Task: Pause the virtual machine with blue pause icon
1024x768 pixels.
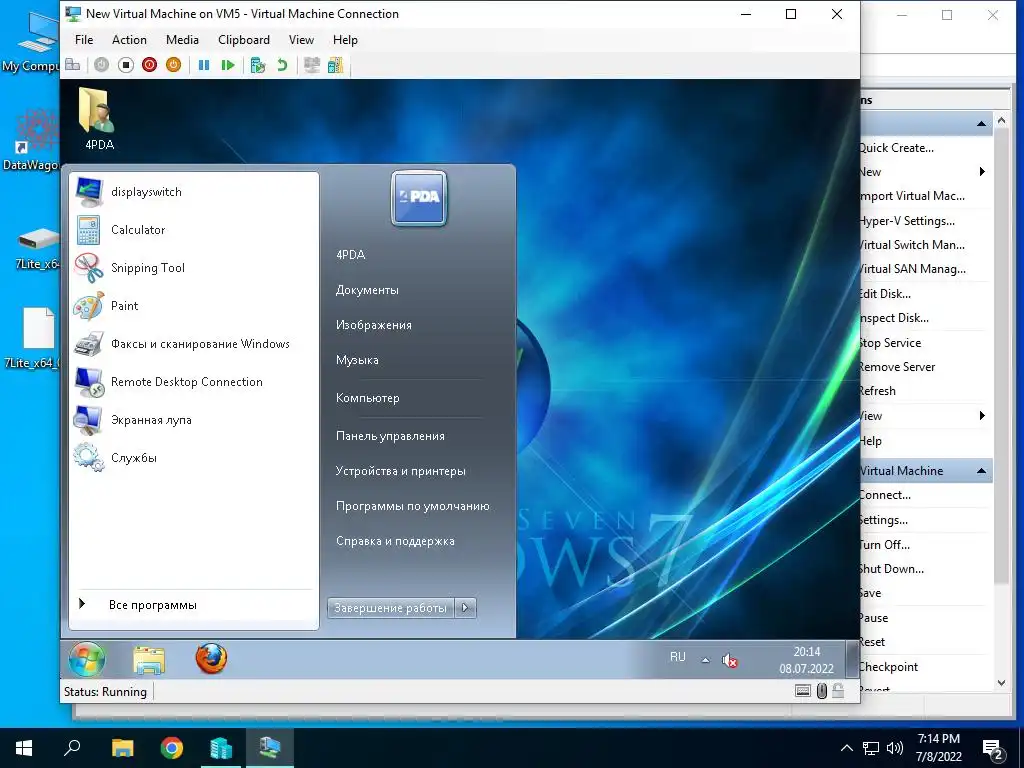Action: (204, 65)
